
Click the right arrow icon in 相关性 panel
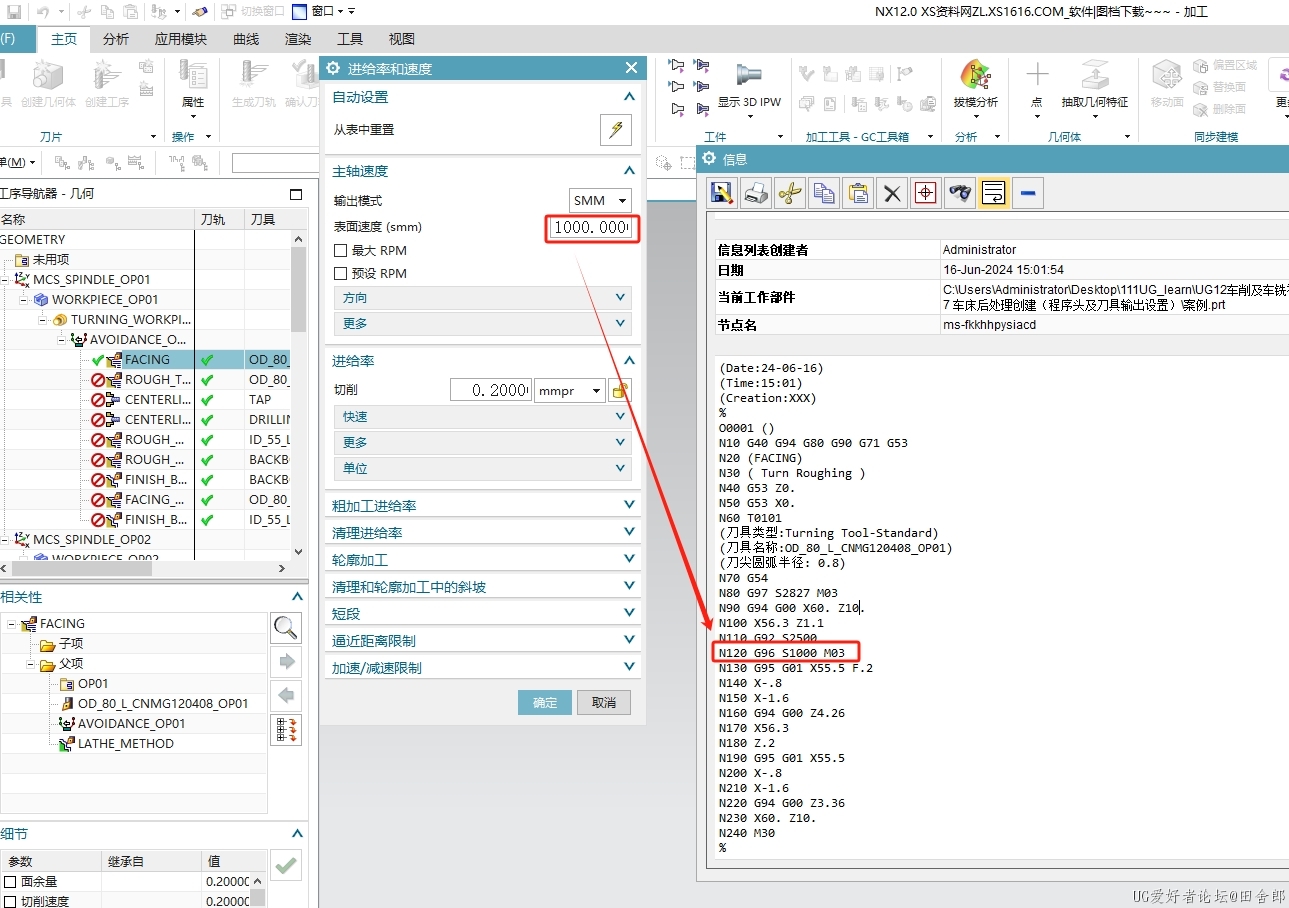tap(286, 662)
